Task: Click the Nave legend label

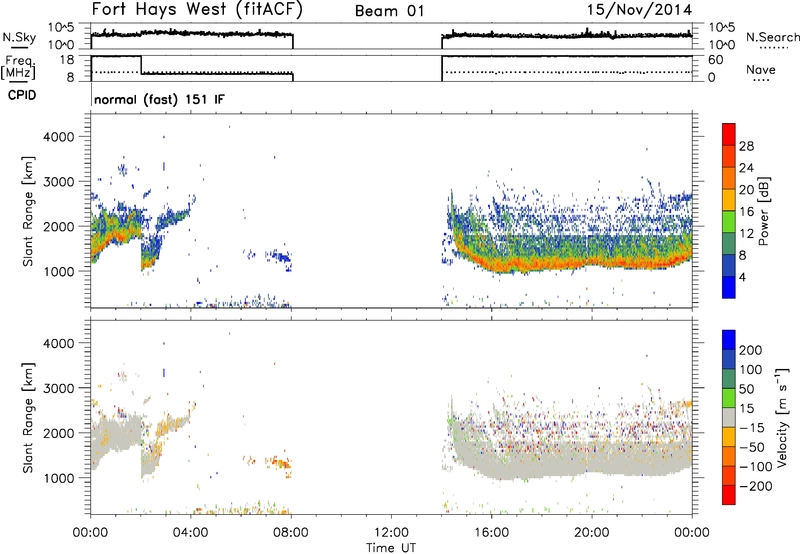Action: [x=761, y=69]
